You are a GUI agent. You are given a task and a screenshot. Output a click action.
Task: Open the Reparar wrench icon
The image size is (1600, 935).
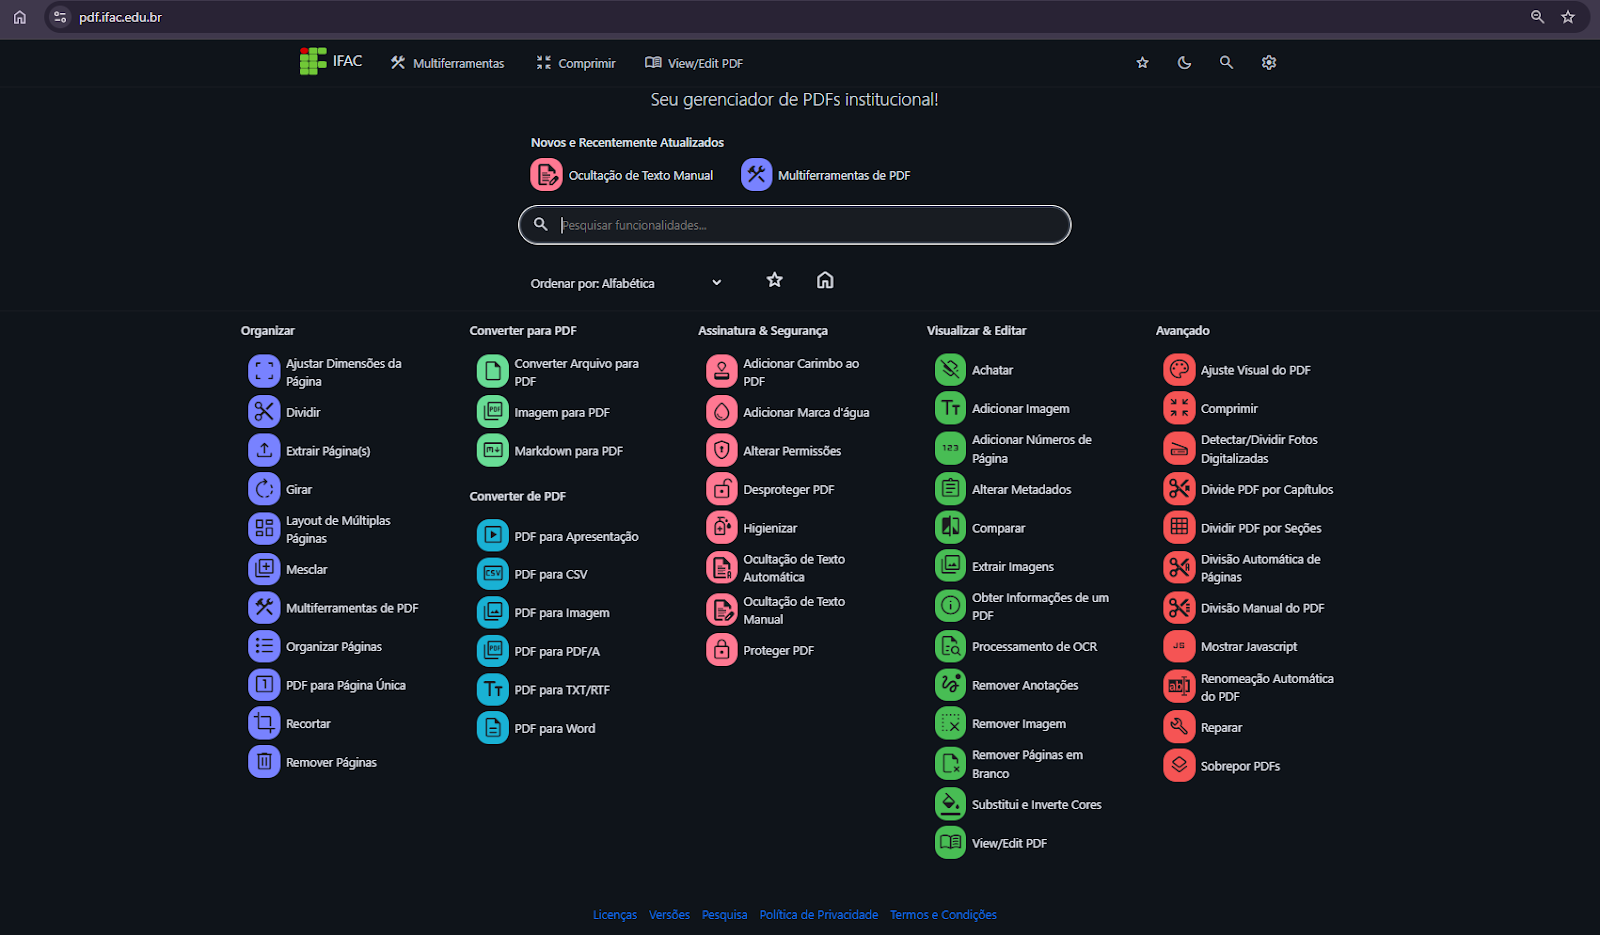[1179, 727]
